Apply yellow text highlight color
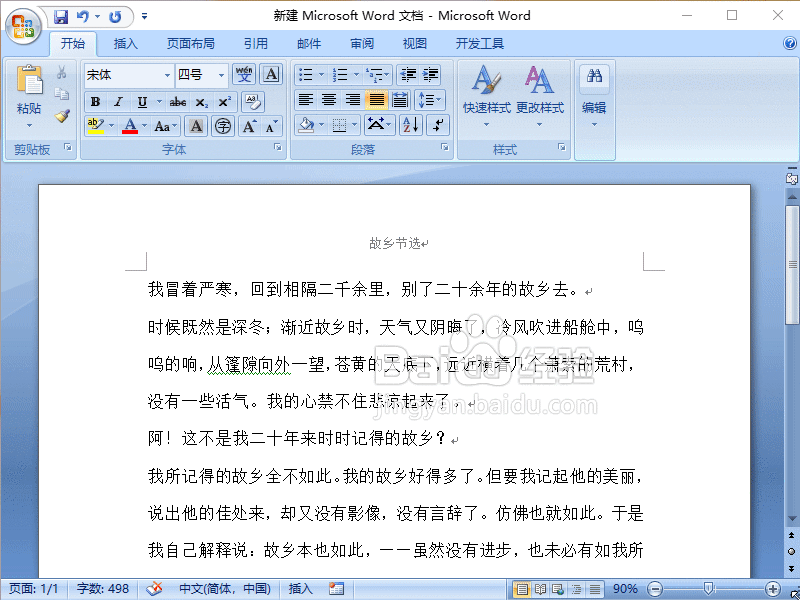Image resolution: width=800 pixels, height=600 pixels. 94,124
